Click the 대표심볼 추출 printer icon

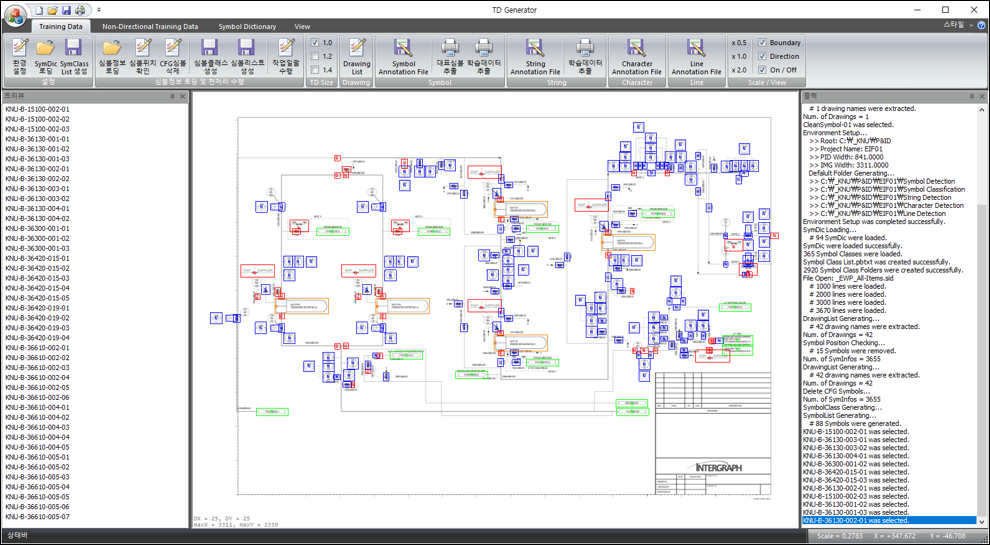(450, 55)
